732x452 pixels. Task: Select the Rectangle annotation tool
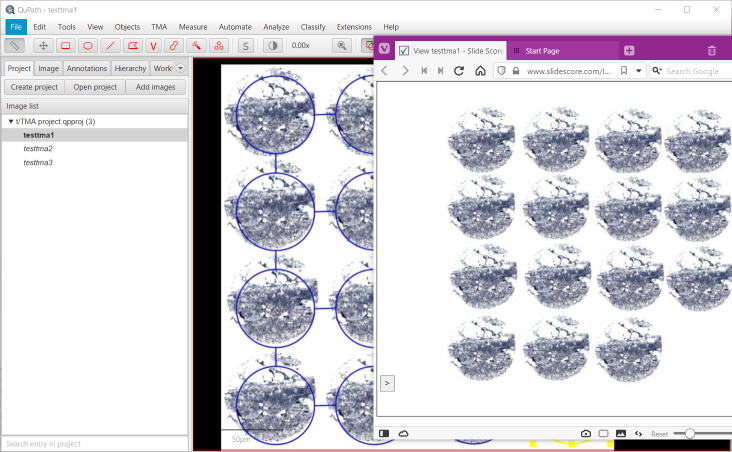pyautogui.click(x=65, y=45)
